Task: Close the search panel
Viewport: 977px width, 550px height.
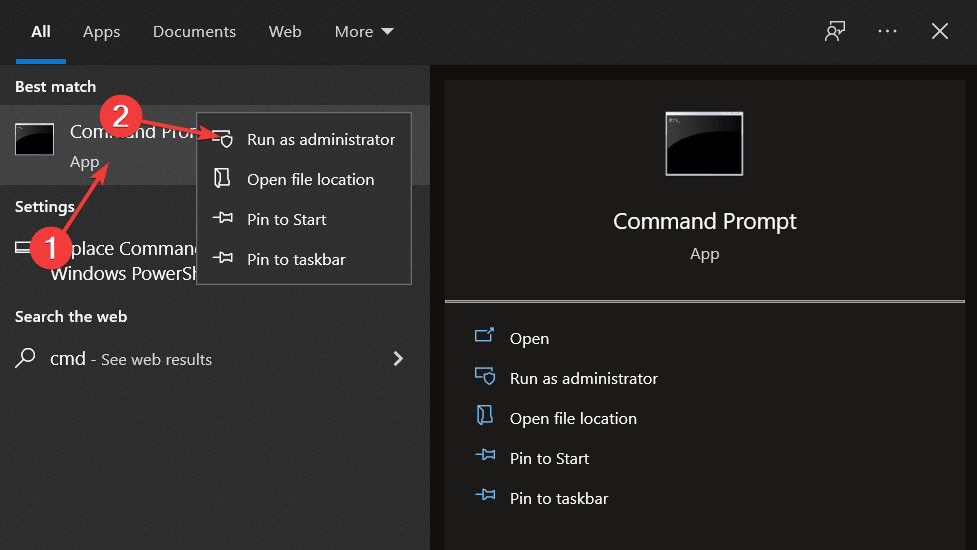Action: coord(940,31)
